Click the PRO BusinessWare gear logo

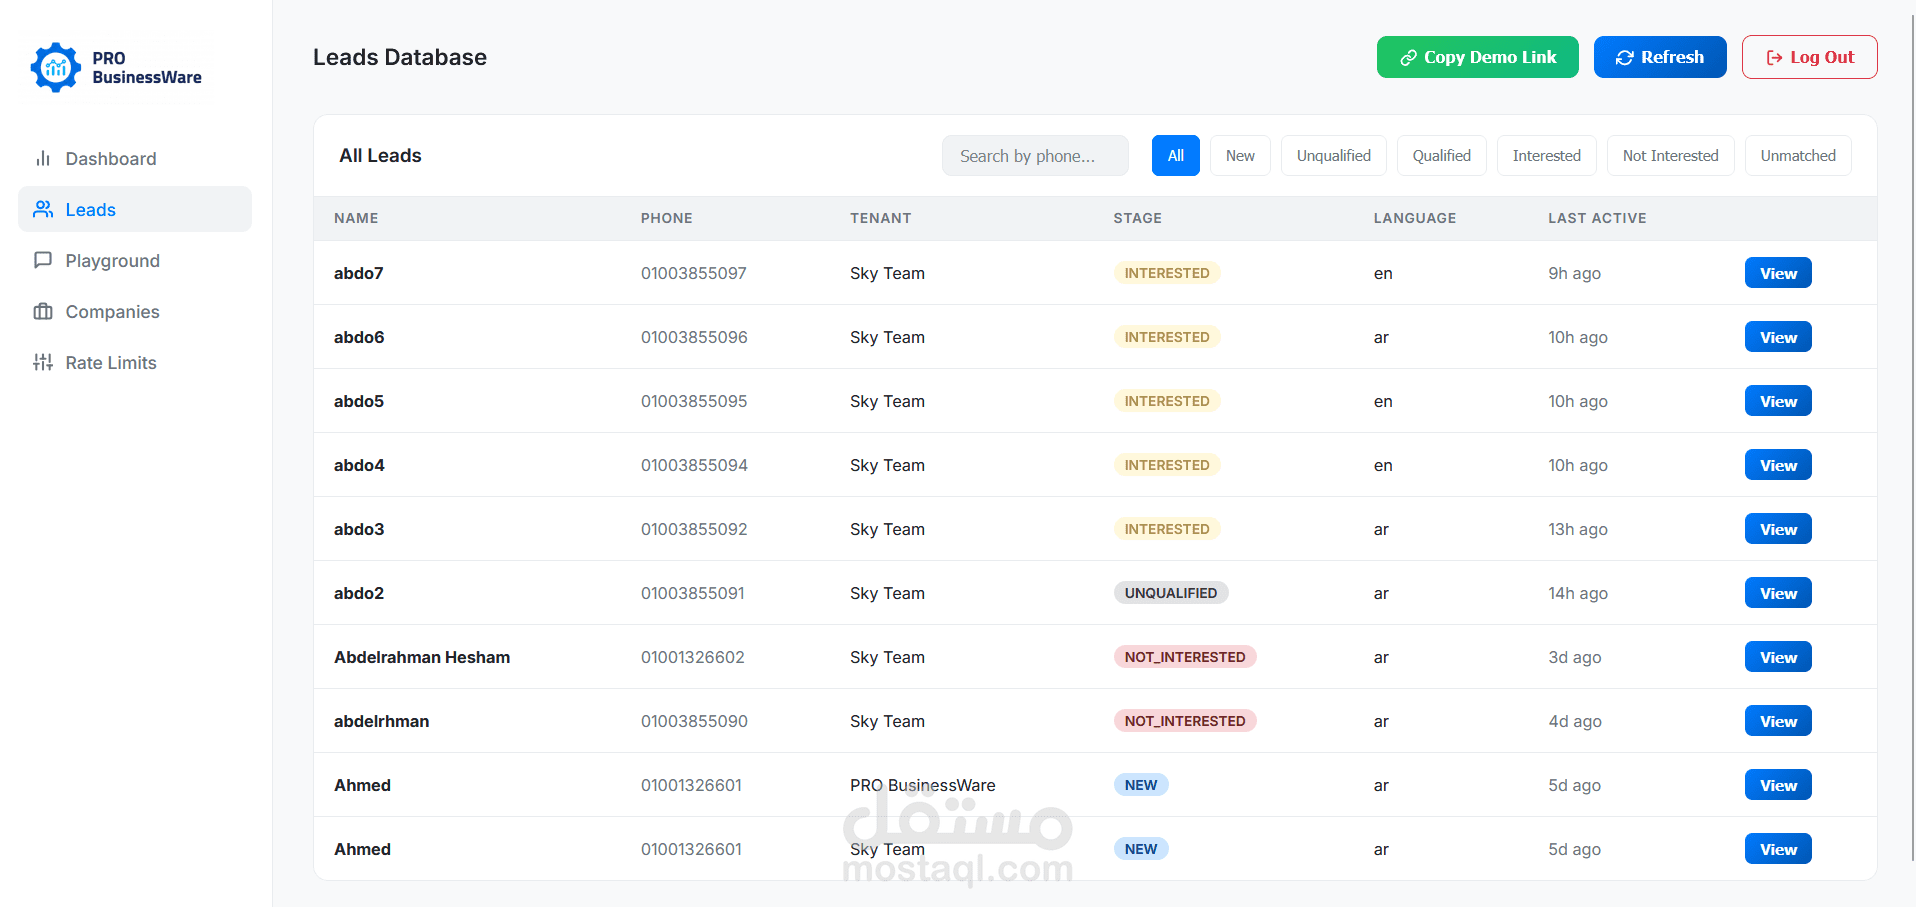[x=56, y=67]
